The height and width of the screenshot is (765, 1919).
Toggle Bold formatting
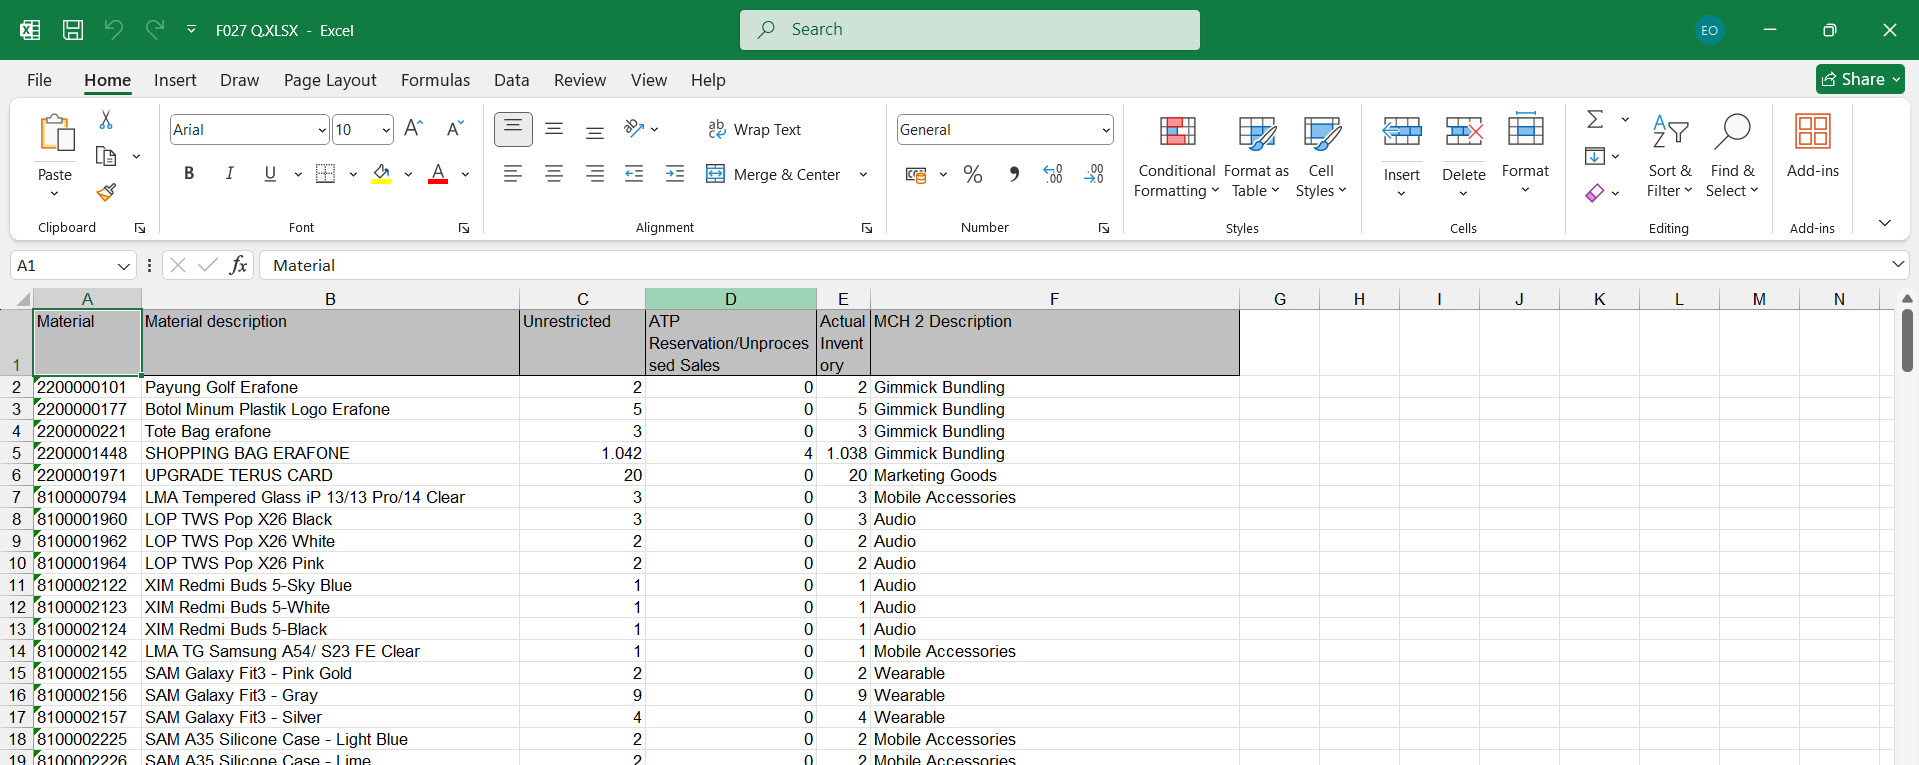(189, 174)
